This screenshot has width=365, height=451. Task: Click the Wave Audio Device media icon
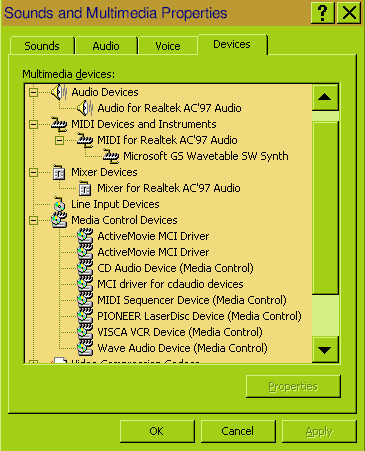pos(85,348)
